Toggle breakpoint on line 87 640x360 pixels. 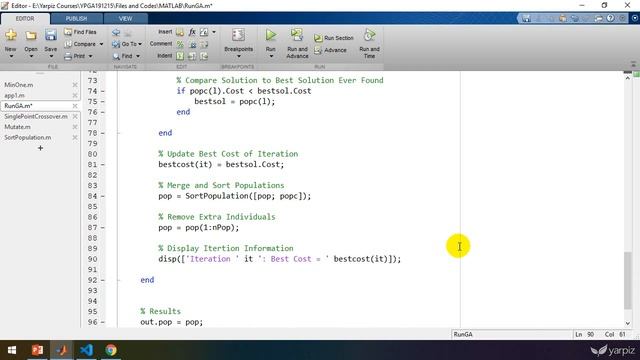[x=103, y=227]
